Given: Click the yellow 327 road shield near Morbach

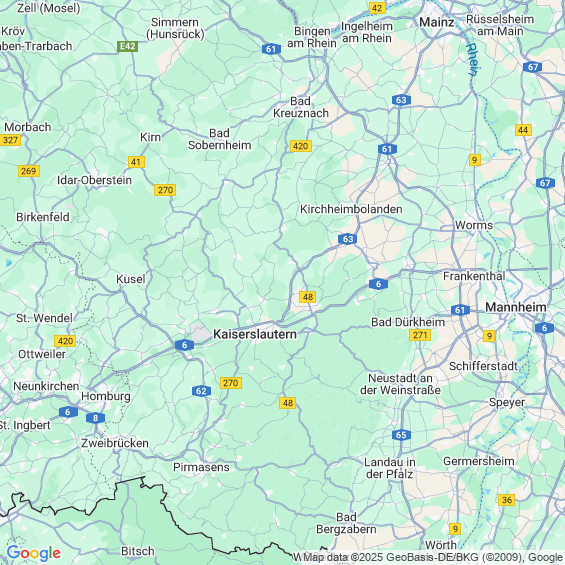Looking at the screenshot, I should click(x=10, y=140).
